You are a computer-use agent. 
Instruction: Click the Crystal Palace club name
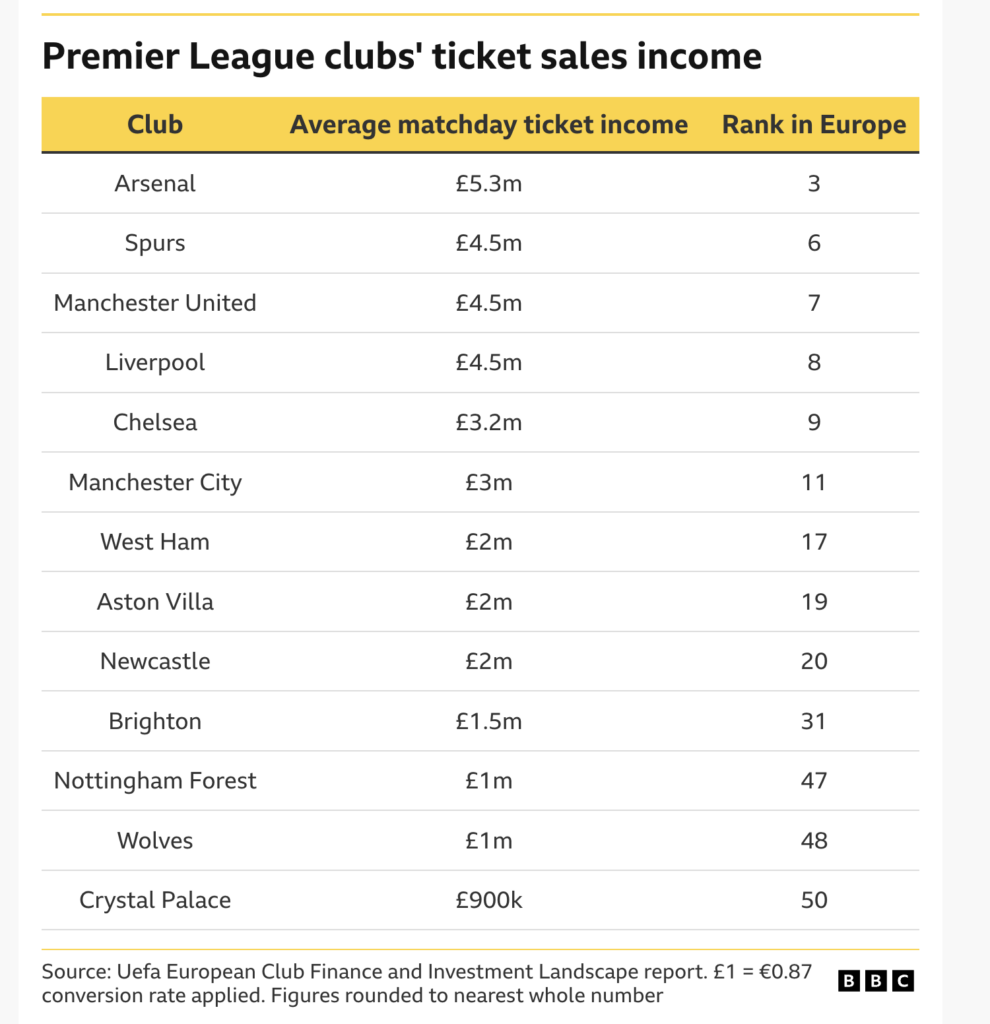coord(155,900)
